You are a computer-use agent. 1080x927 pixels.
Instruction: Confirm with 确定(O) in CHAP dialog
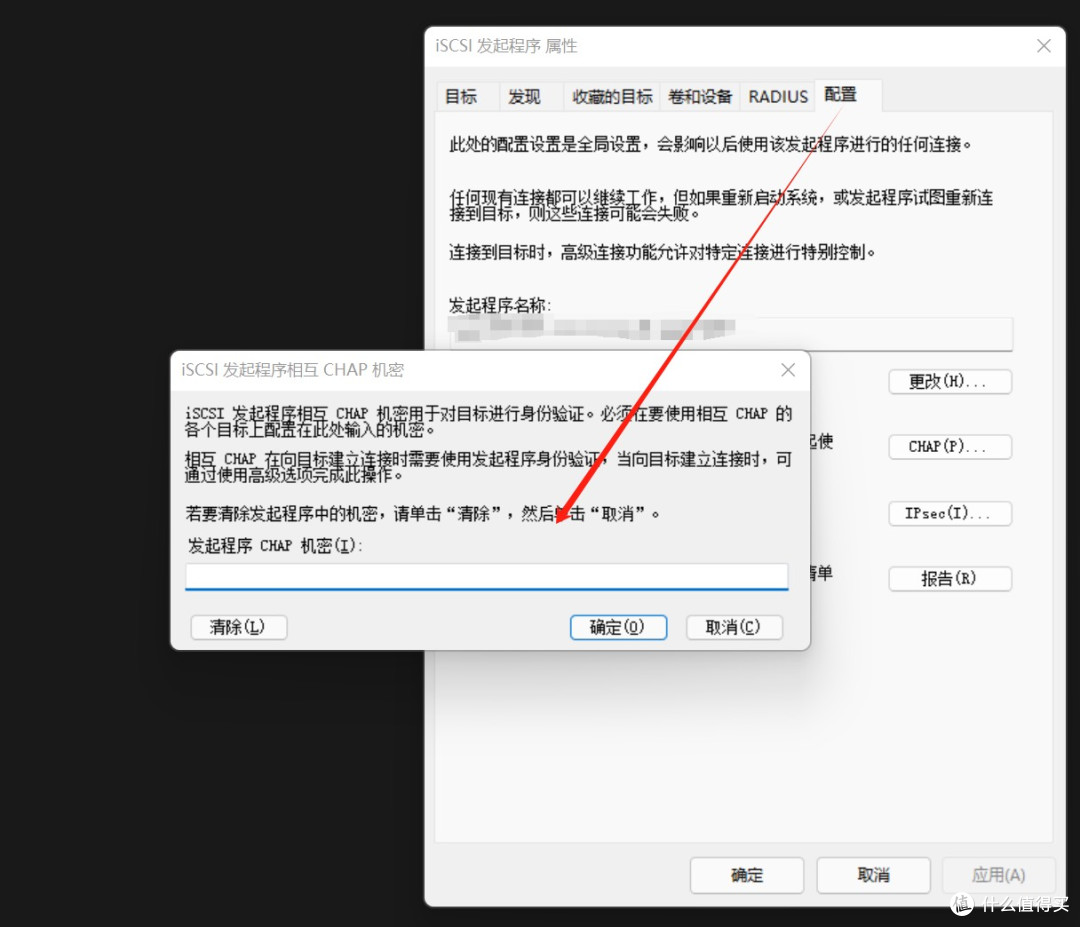pyautogui.click(x=618, y=627)
